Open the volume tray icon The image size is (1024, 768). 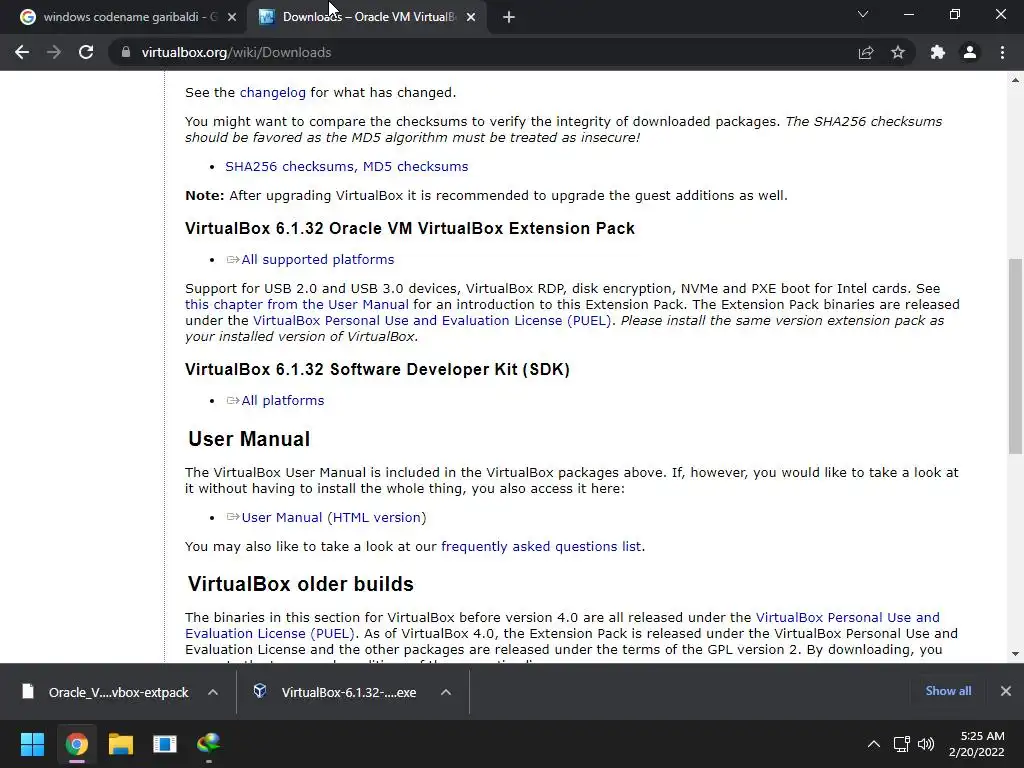(x=926, y=744)
